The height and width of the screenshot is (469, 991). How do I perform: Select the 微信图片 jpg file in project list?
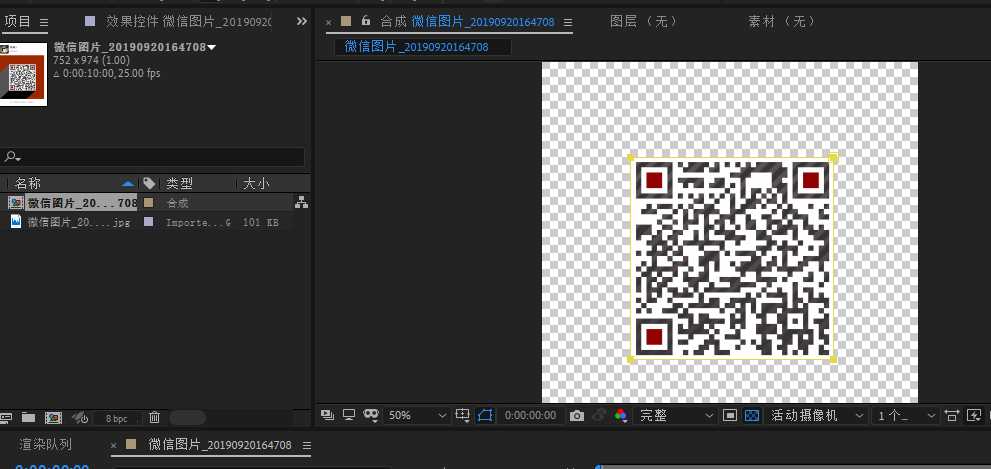click(x=78, y=223)
